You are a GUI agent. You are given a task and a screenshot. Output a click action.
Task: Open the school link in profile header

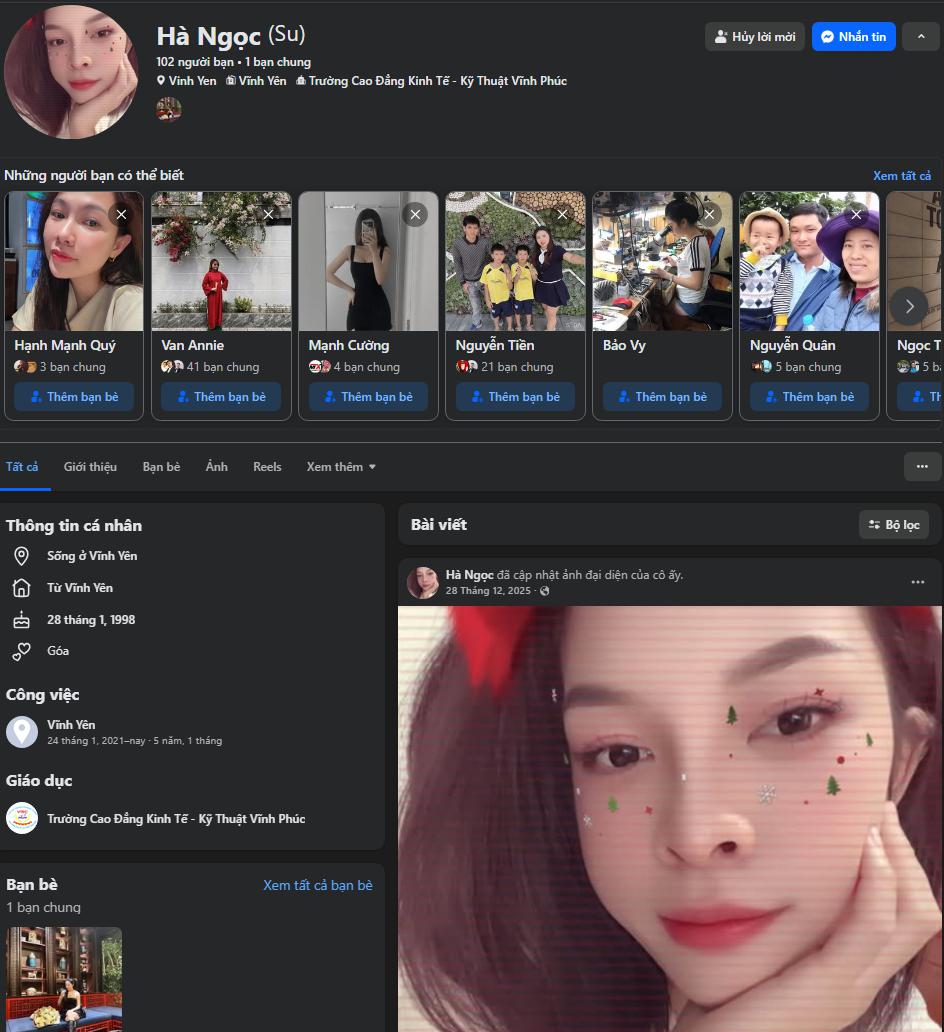[438, 81]
